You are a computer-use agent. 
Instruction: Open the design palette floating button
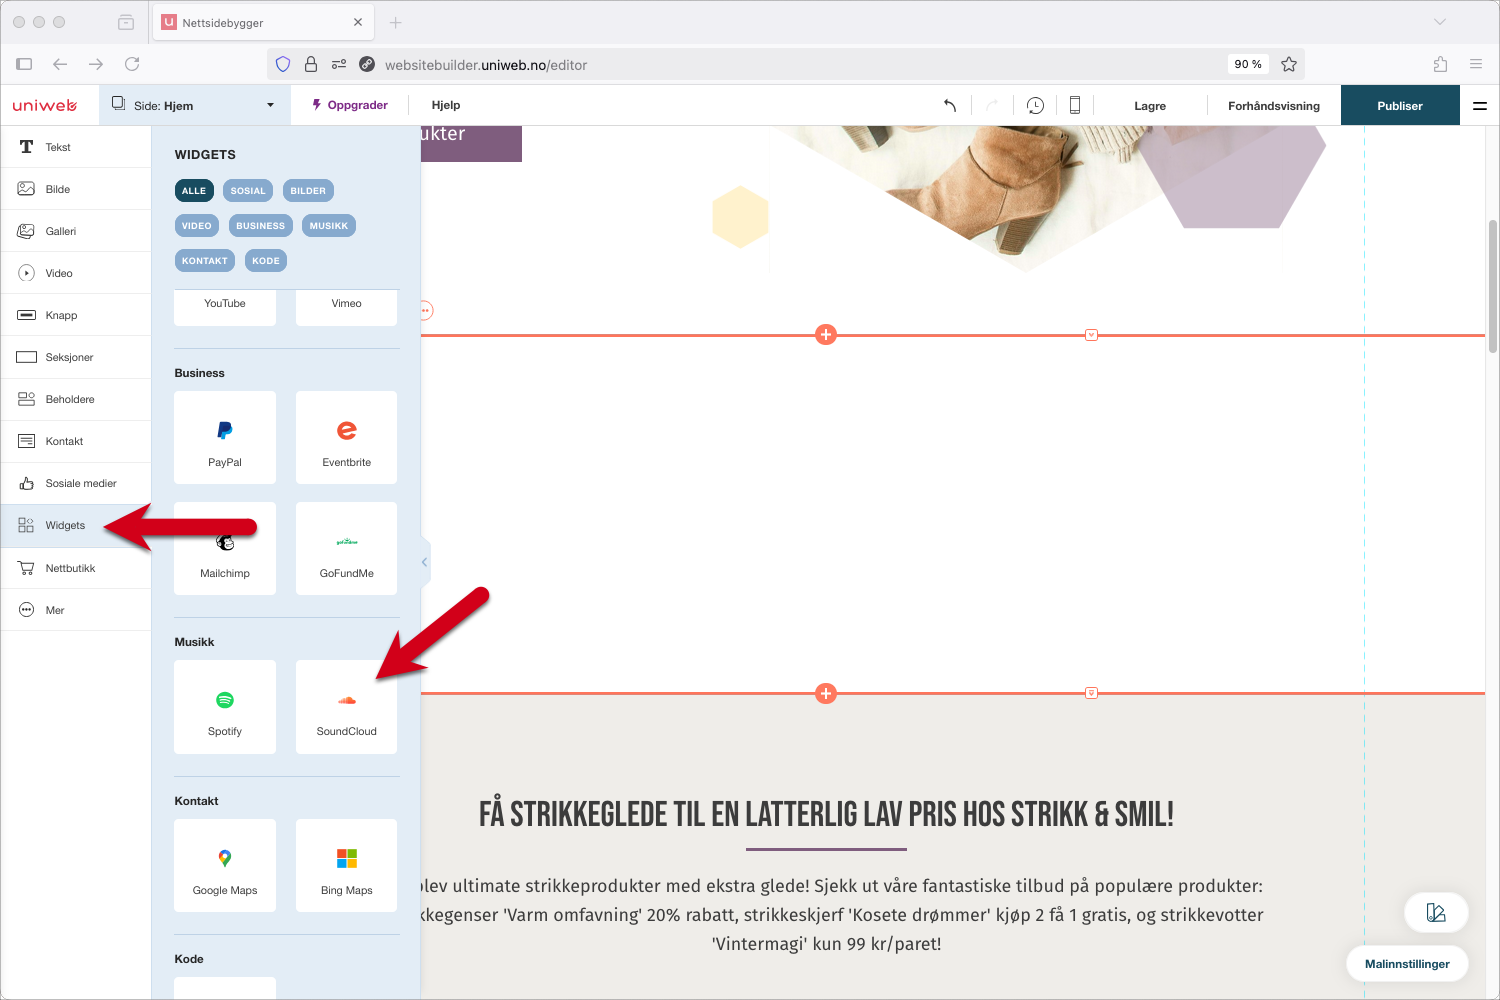click(x=1436, y=912)
